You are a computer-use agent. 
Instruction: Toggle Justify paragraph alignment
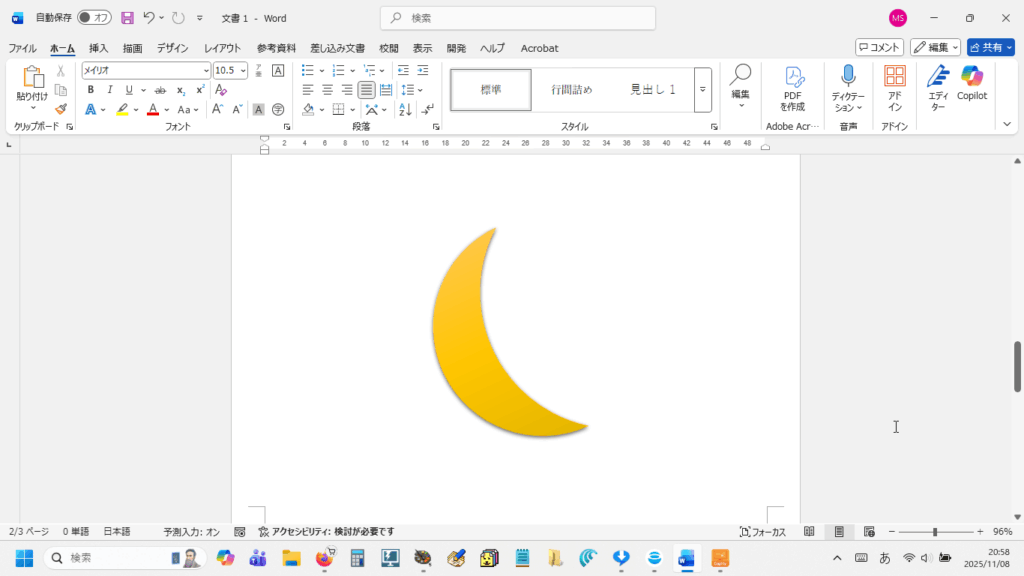pyautogui.click(x=367, y=90)
